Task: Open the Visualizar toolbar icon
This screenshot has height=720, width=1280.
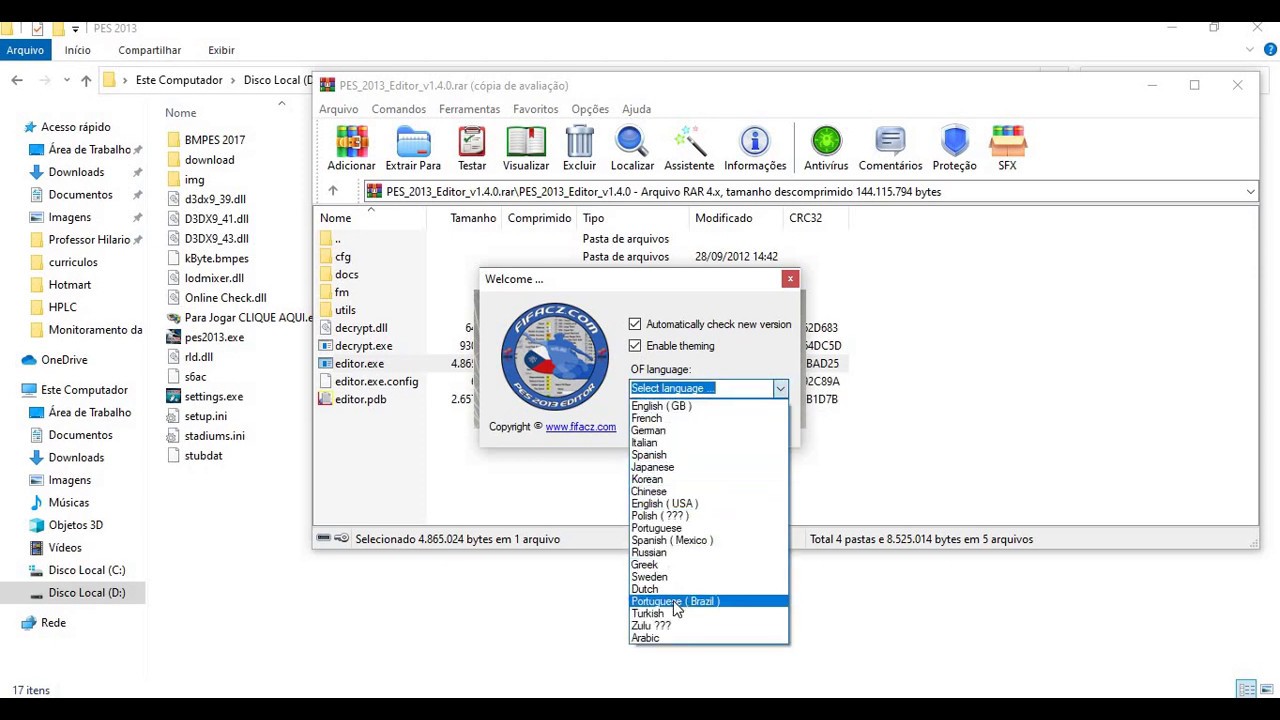Action: click(526, 149)
